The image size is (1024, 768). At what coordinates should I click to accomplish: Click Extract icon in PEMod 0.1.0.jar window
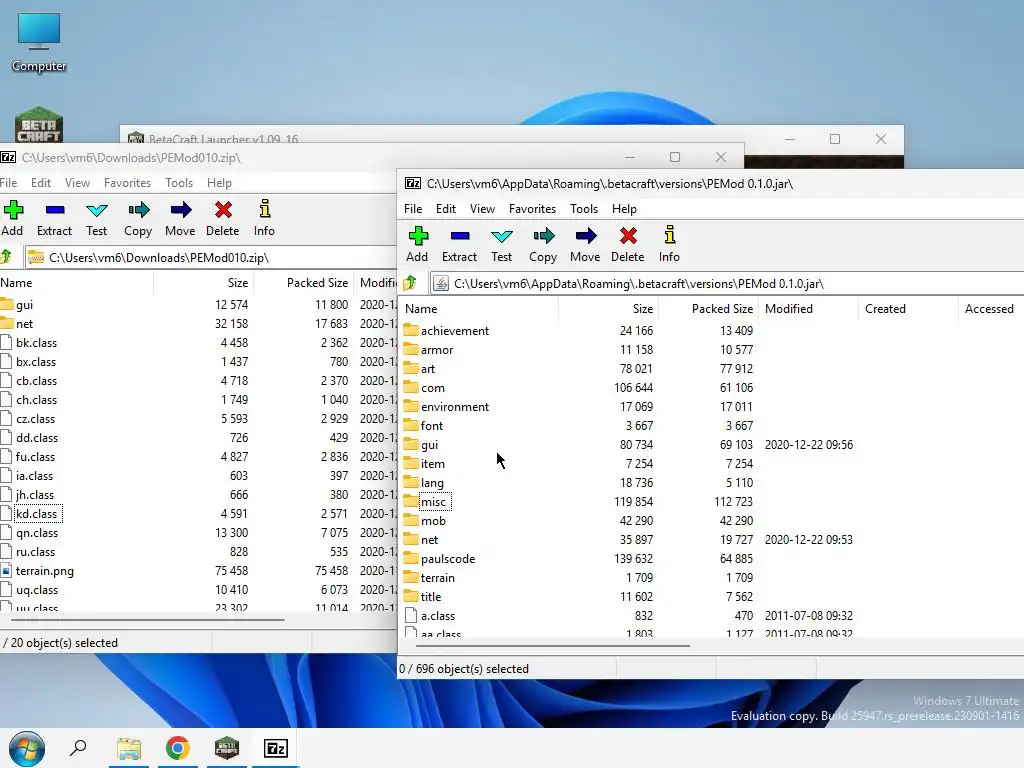click(x=460, y=235)
